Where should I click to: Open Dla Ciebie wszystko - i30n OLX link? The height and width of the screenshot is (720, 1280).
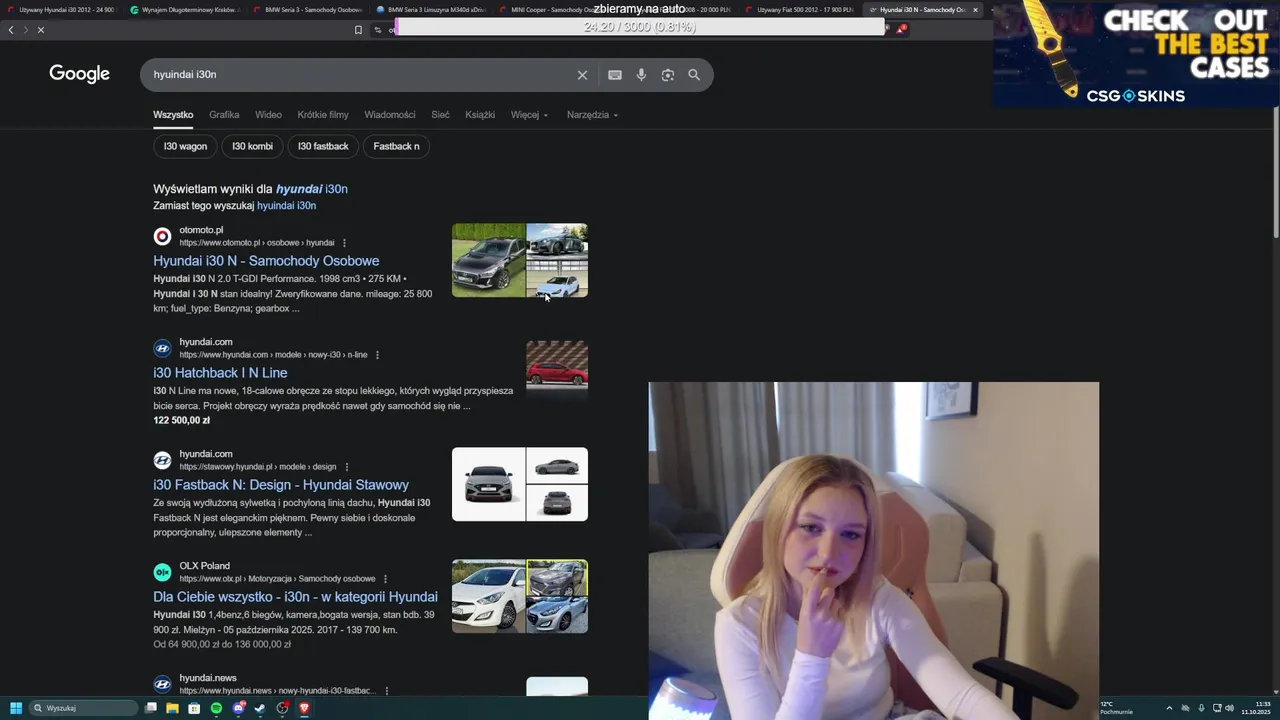[x=295, y=597]
